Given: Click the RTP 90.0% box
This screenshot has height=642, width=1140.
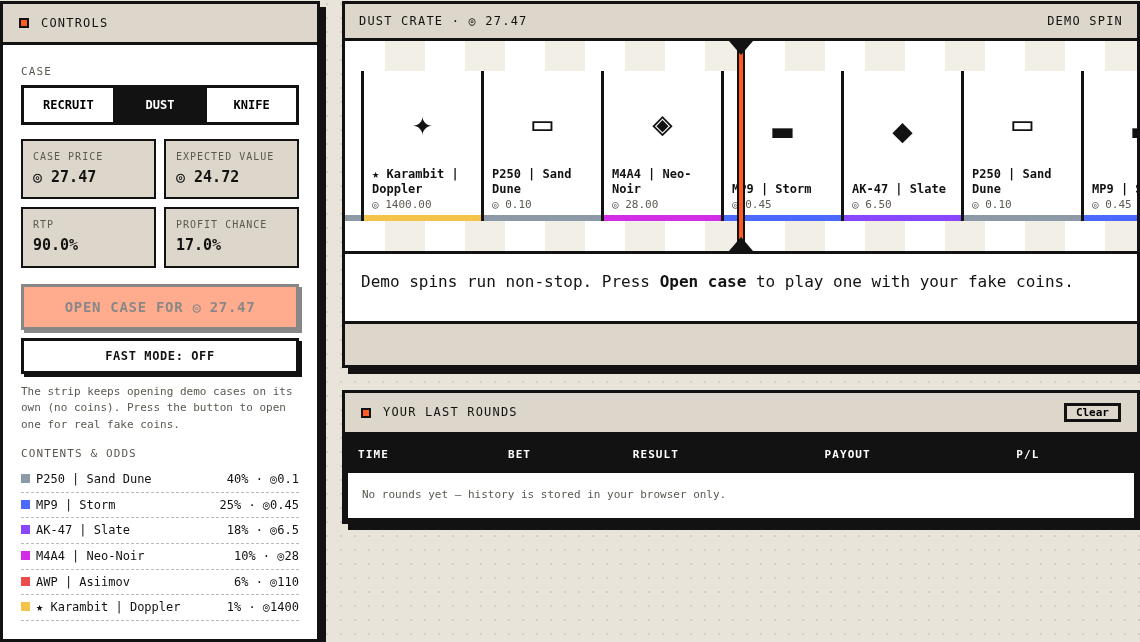Looking at the screenshot, I should (x=89, y=237).
